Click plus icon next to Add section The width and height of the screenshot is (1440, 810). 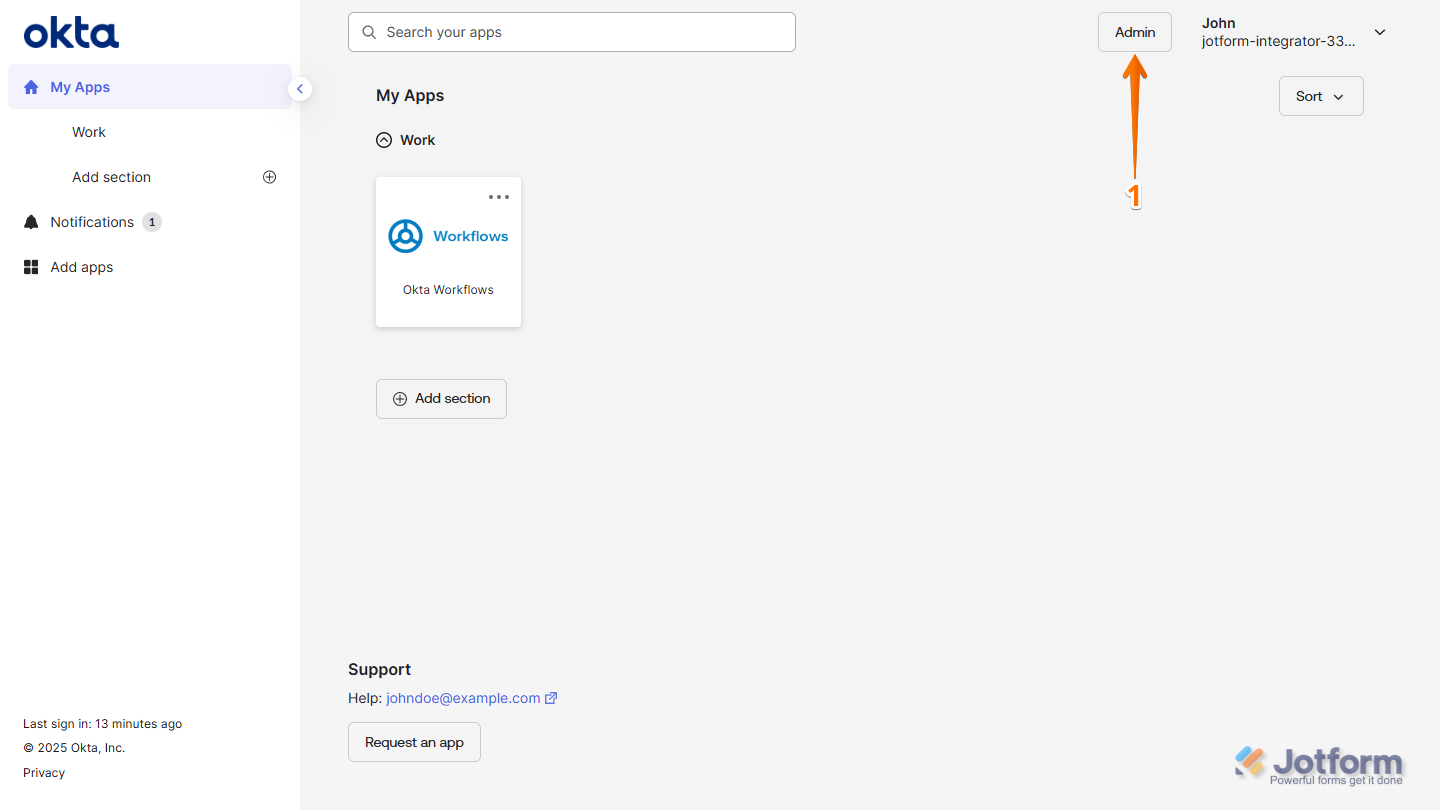pos(269,177)
